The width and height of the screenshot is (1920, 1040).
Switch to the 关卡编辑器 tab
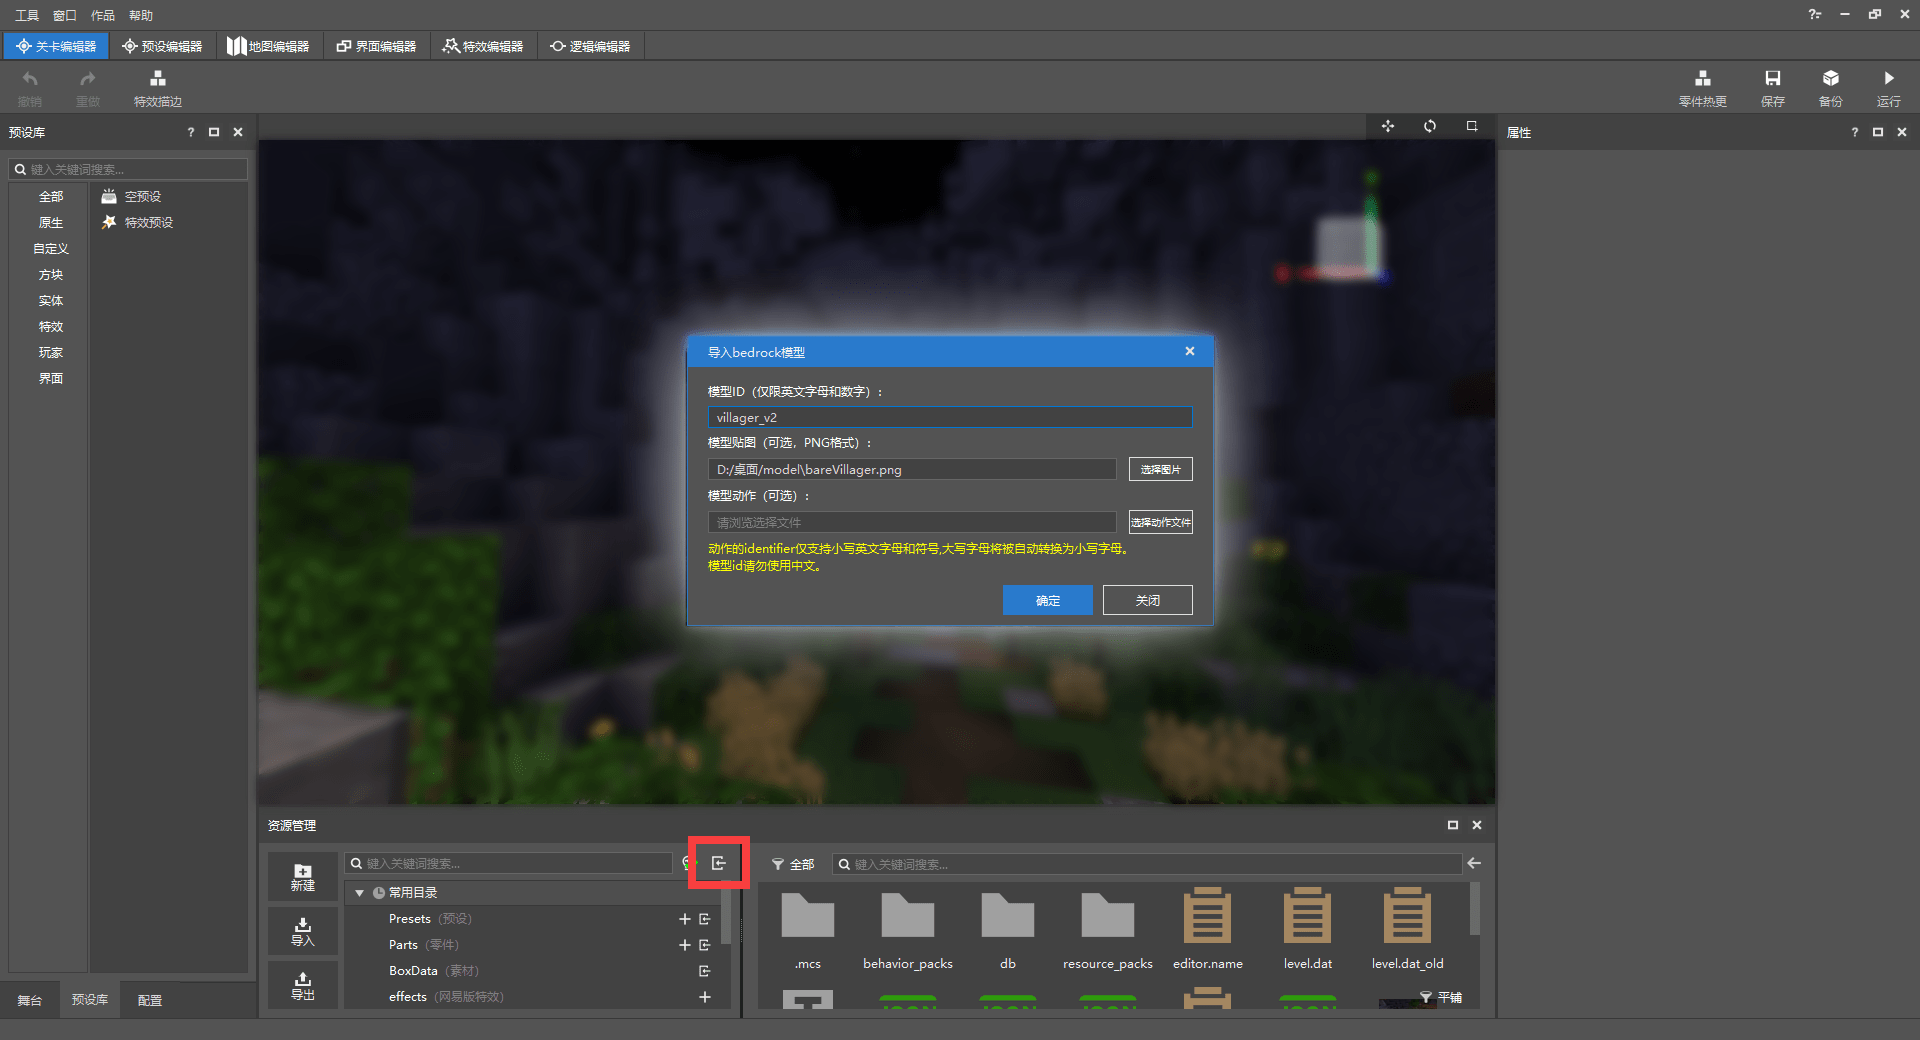tap(56, 46)
